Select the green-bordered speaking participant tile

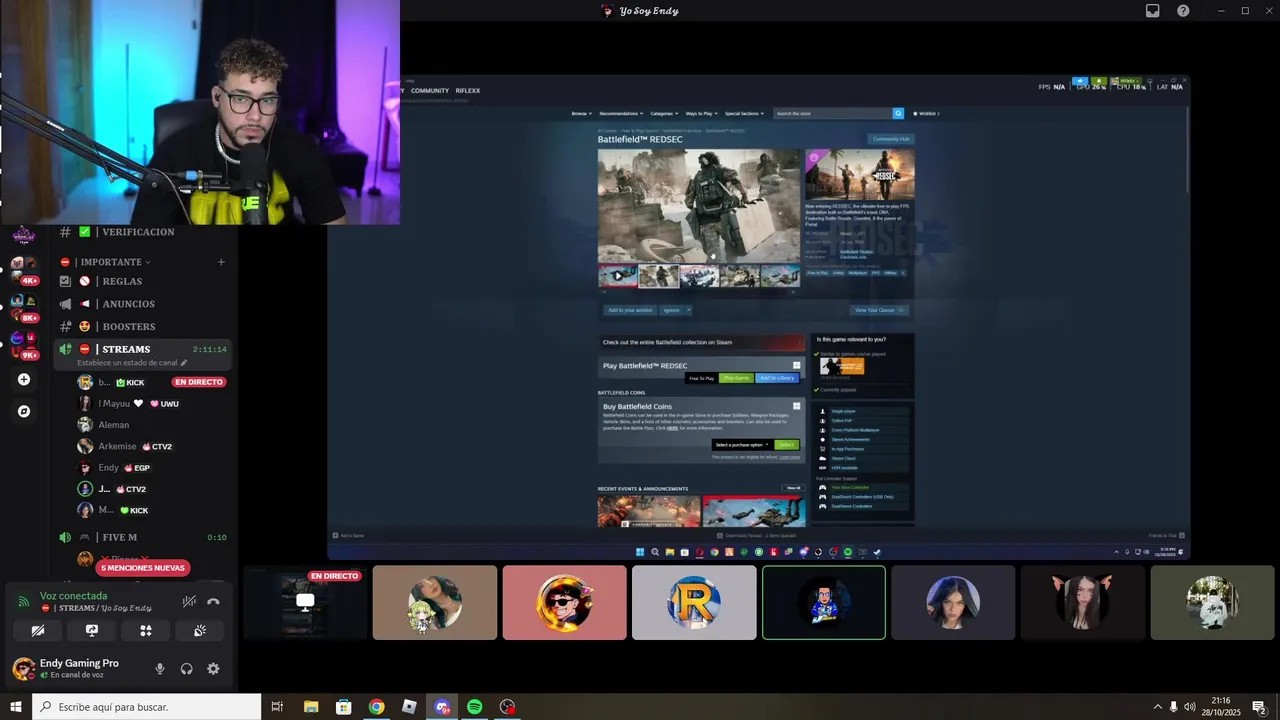click(x=824, y=603)
